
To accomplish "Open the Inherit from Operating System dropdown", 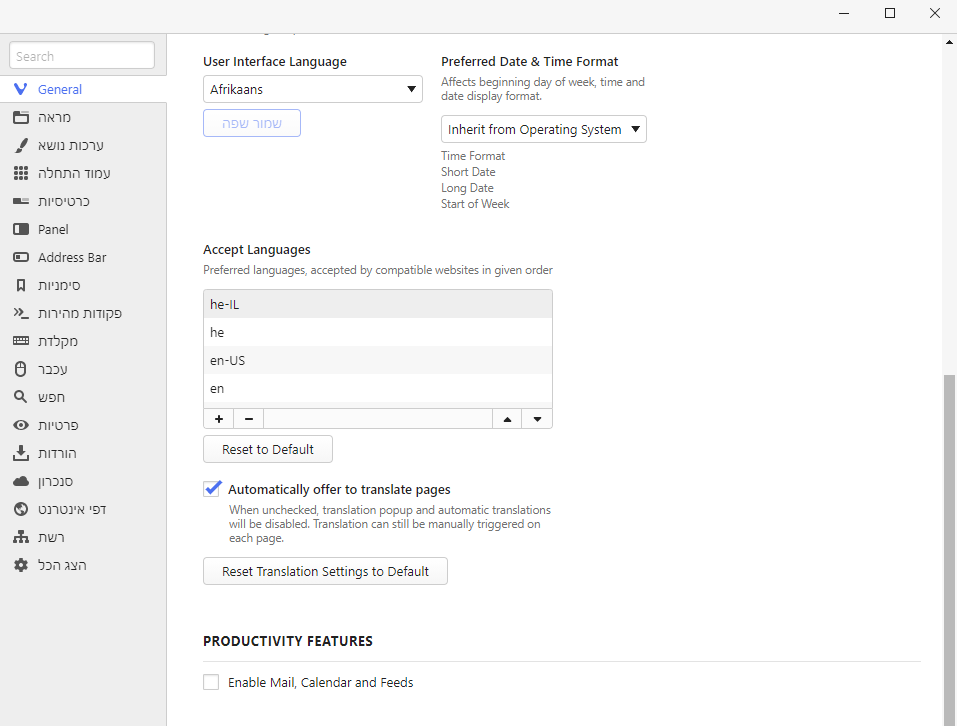I will [543, 129].
